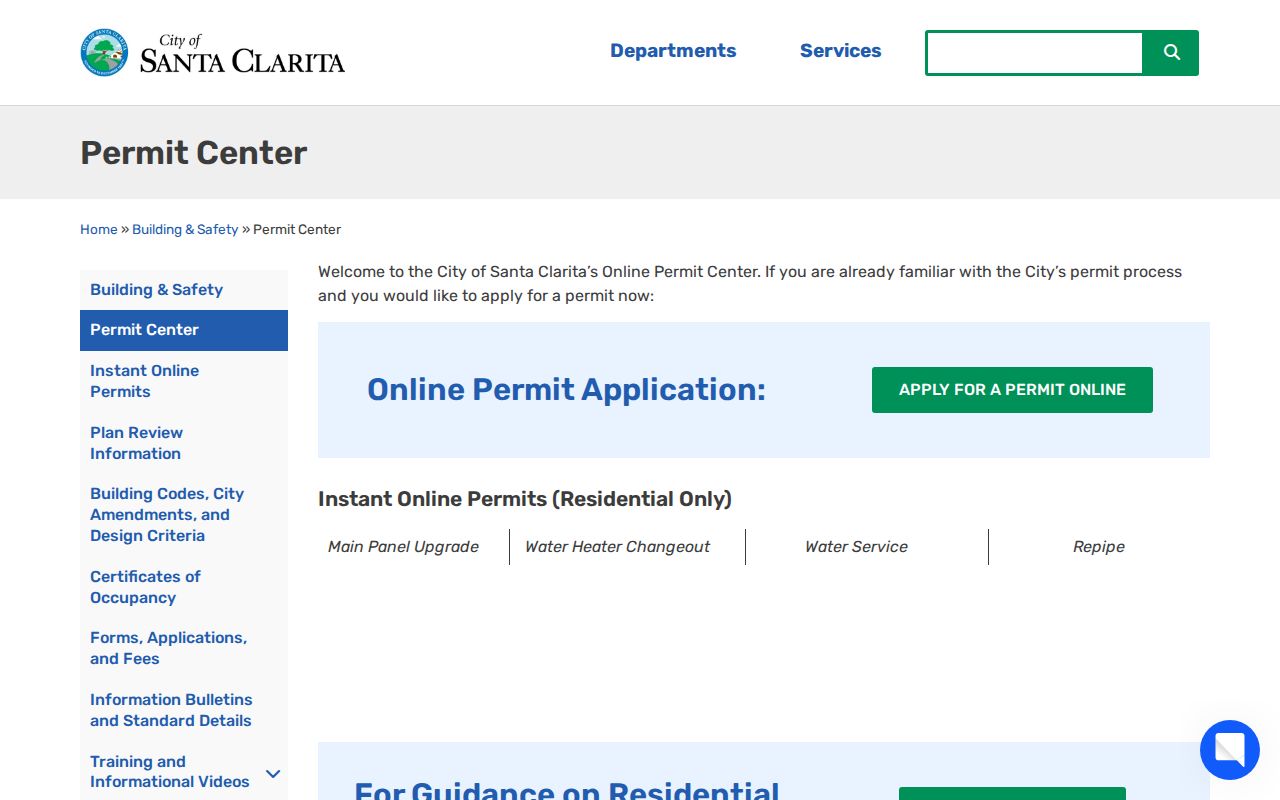Screen dimensions: 1280x800
Task: Open Plan Review Information sidebar link
Action: [x=184, y=443]
